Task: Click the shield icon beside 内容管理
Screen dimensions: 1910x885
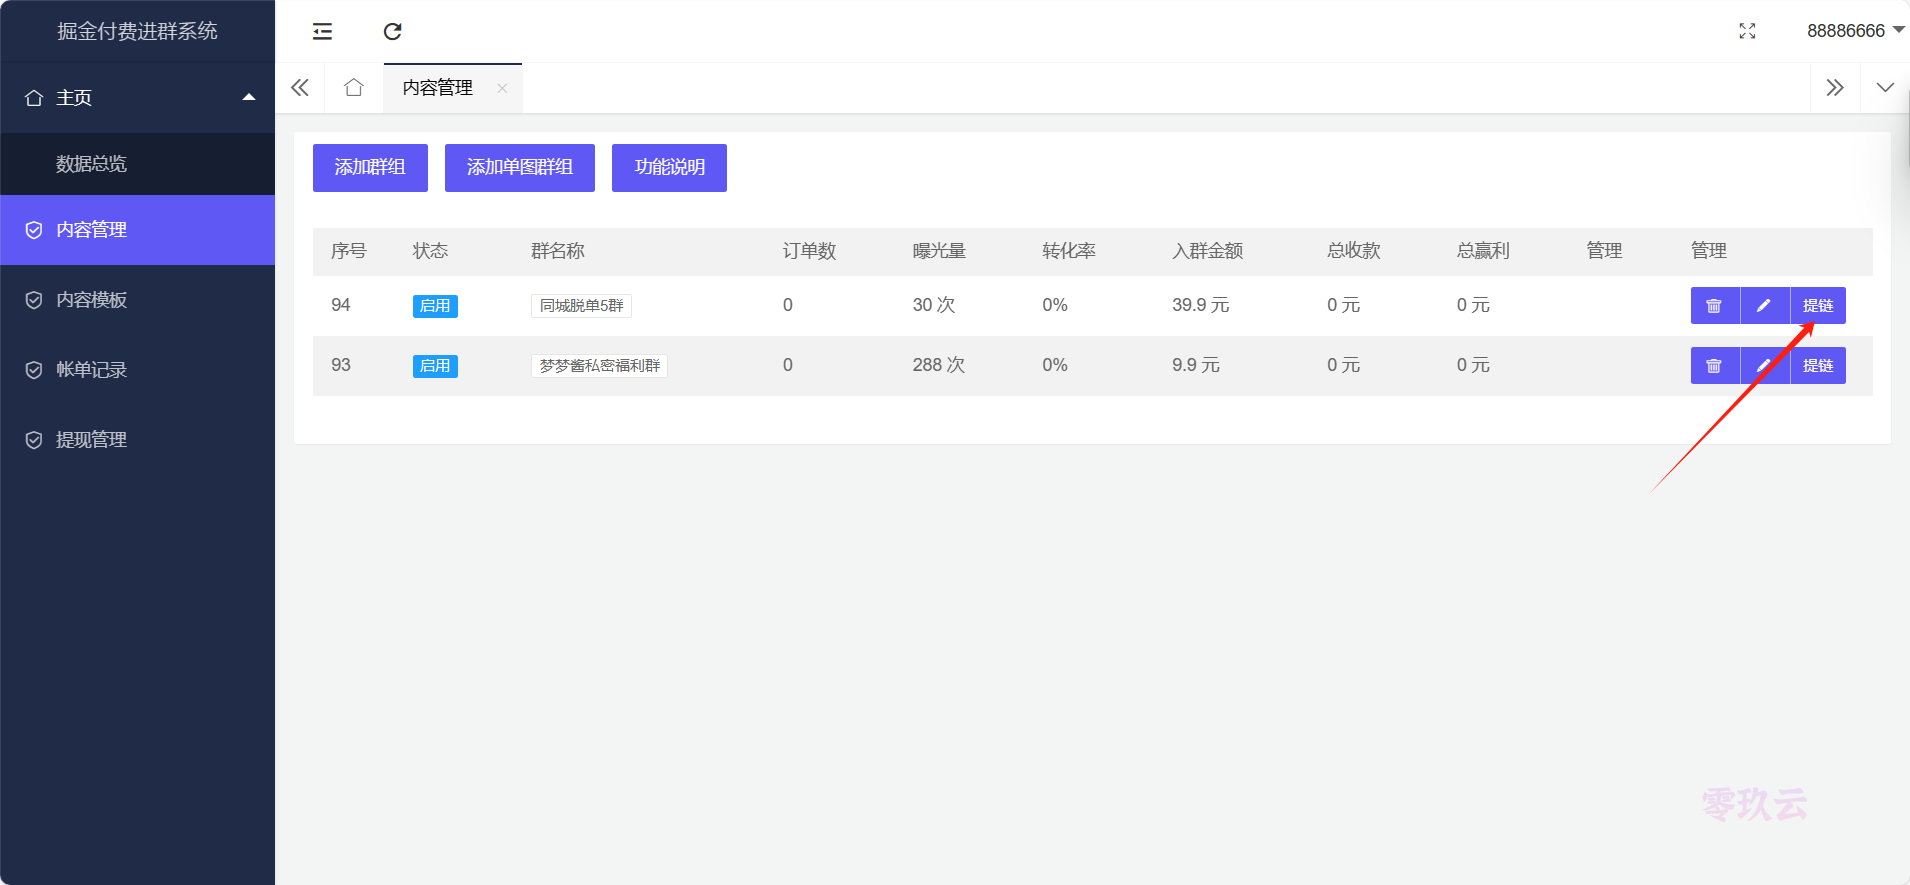Action: (x=34, y=230)
